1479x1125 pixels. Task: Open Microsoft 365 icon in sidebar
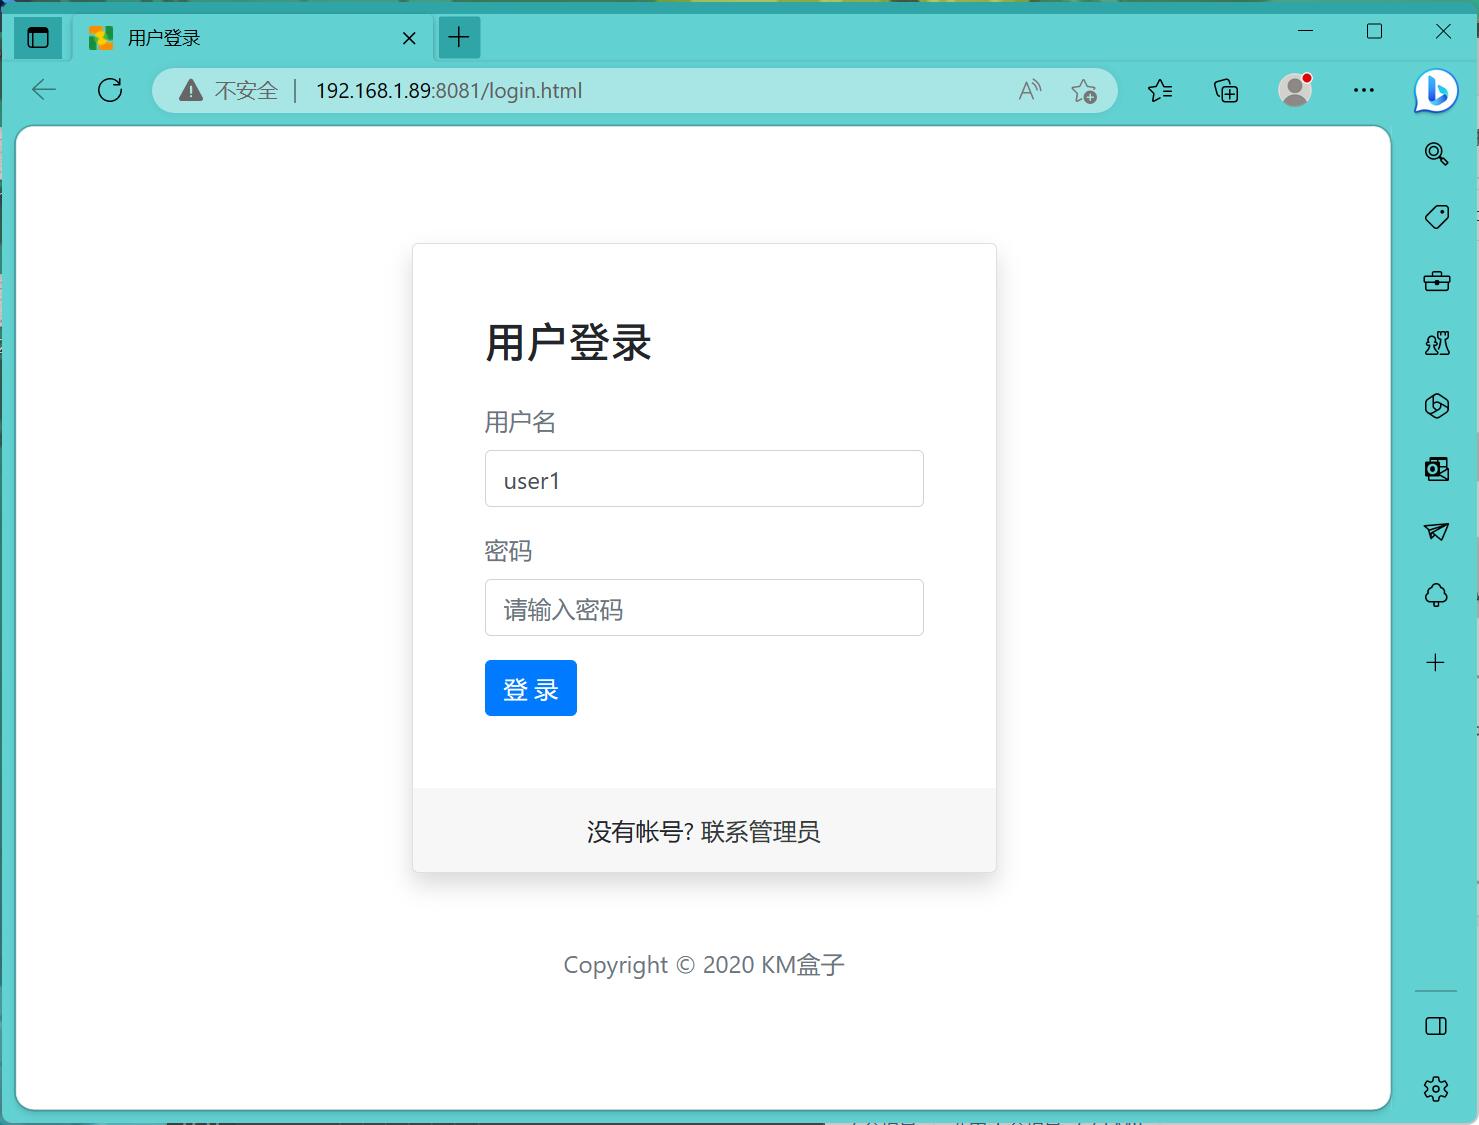(x=1436, y=406)
